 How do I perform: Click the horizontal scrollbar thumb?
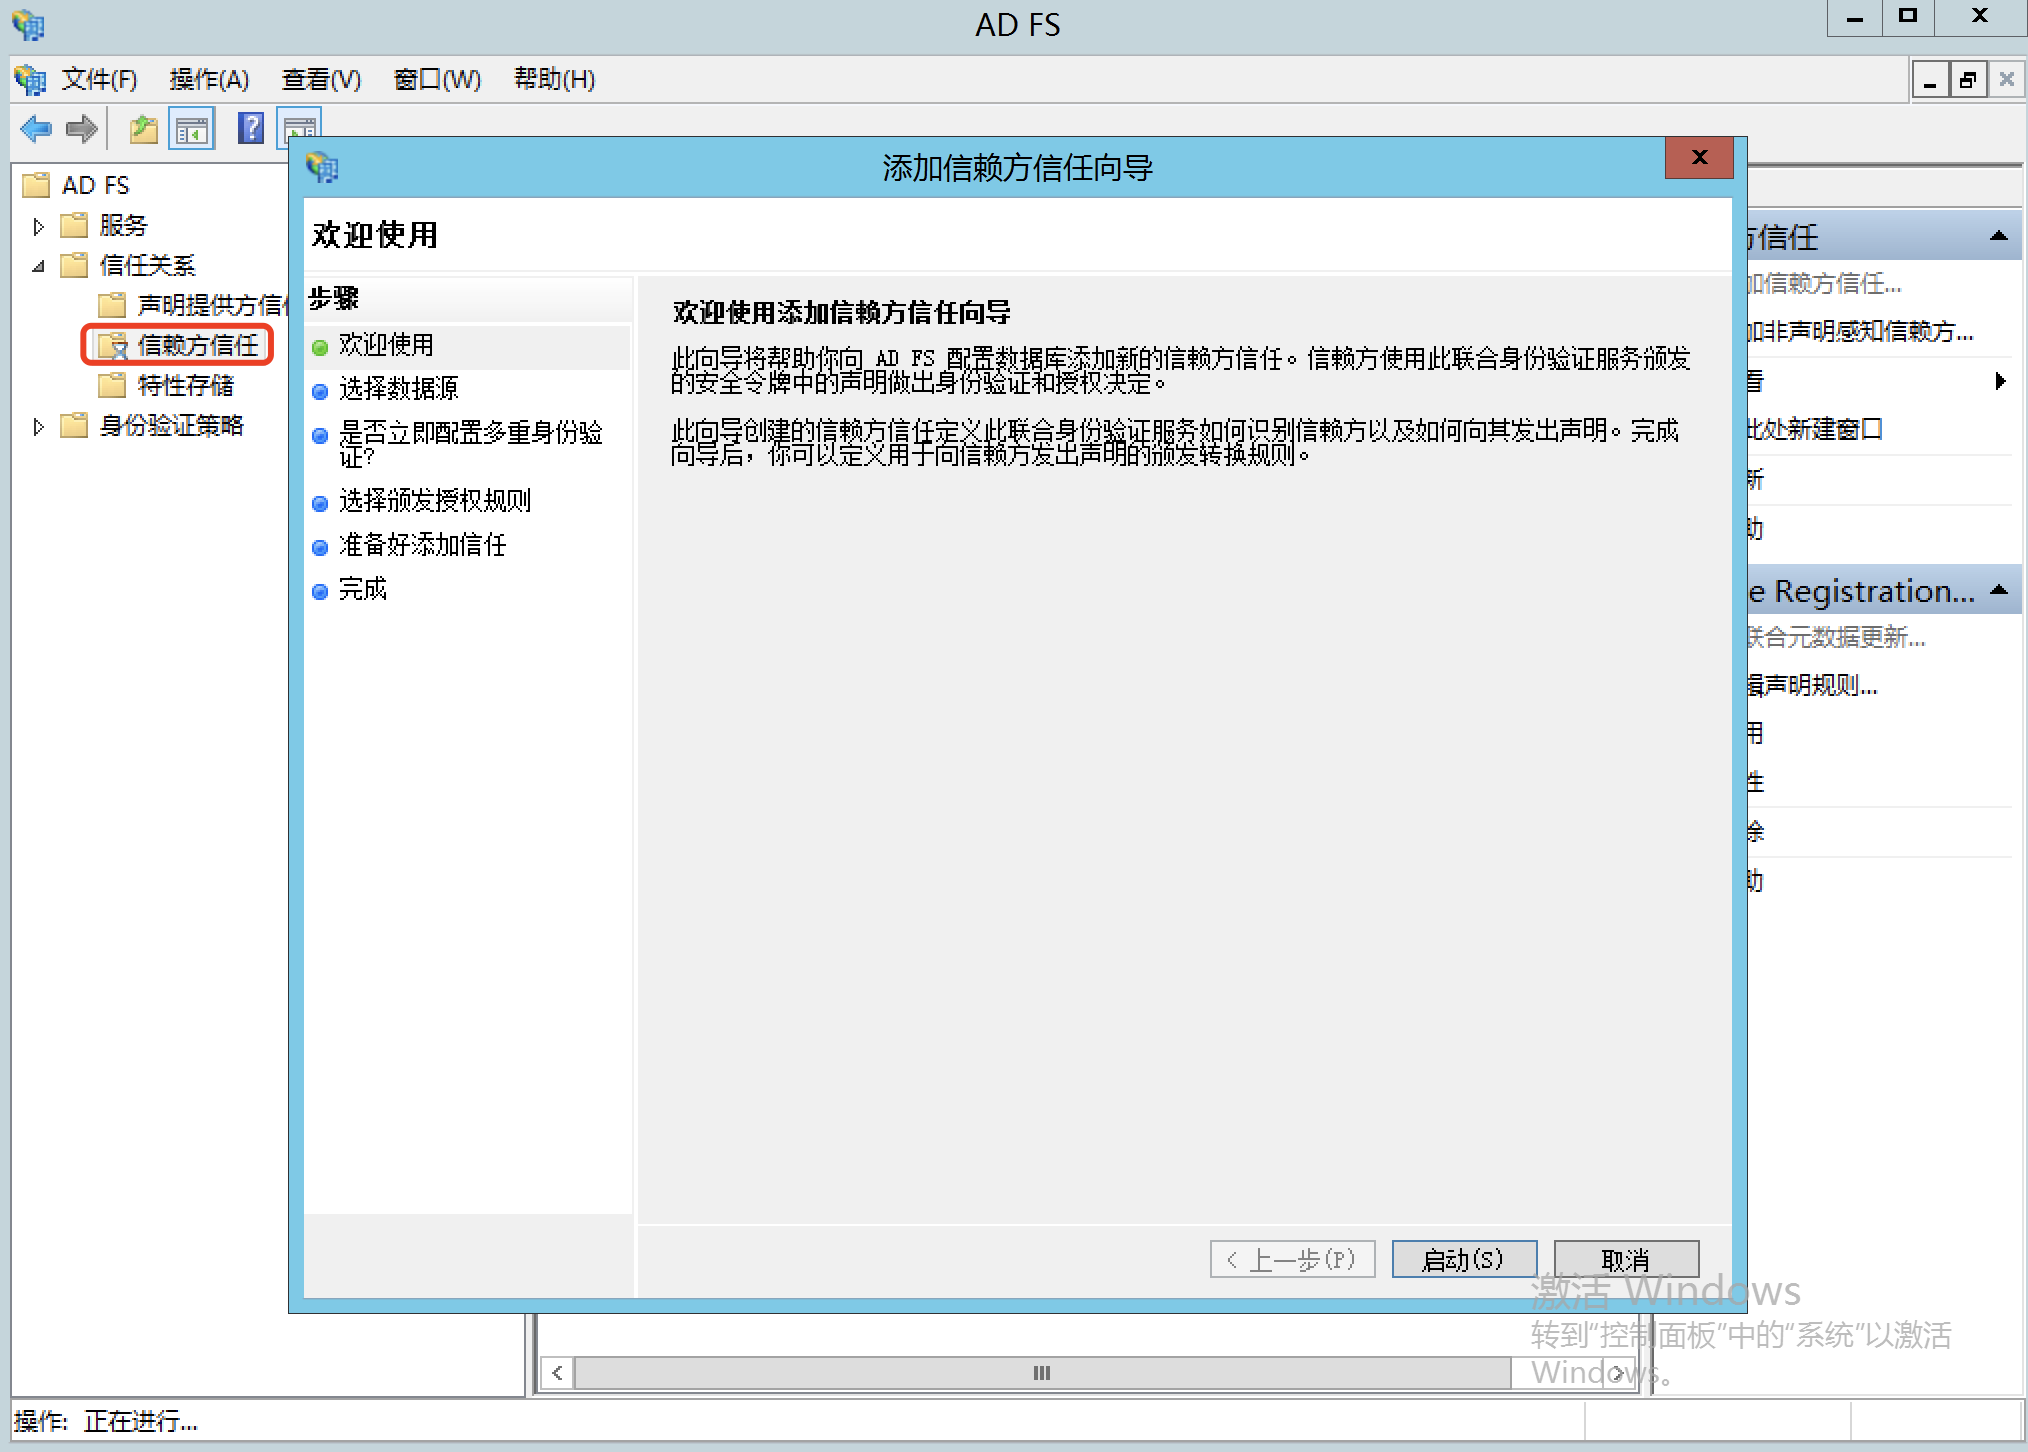pyautogui.click(x=1042, y=1372)
